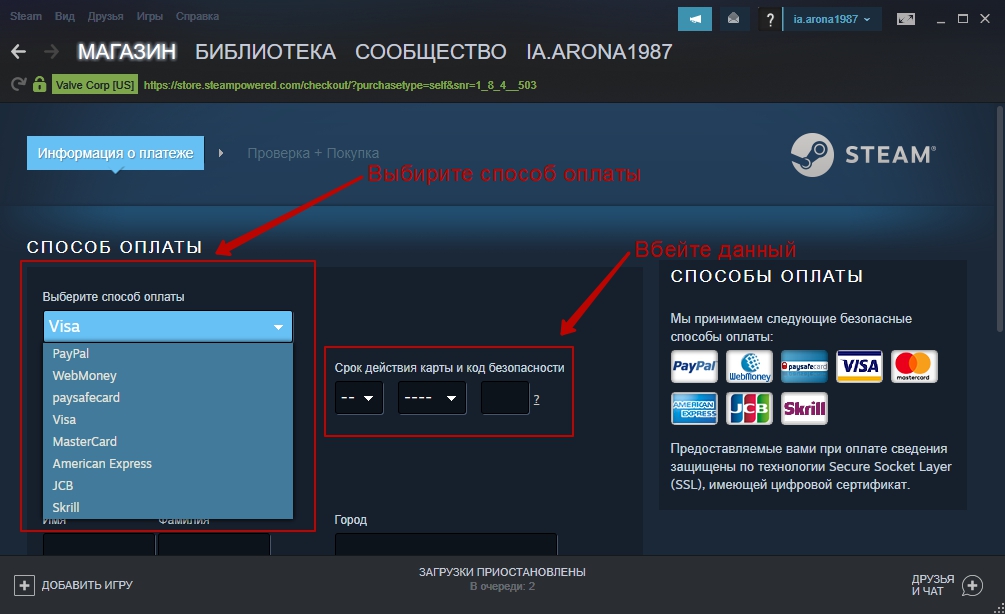Image resolution: width=1005 pixels, height=614 pixels.
Task: Go to the МАГАЗИН tab
Action: (127, 52)
